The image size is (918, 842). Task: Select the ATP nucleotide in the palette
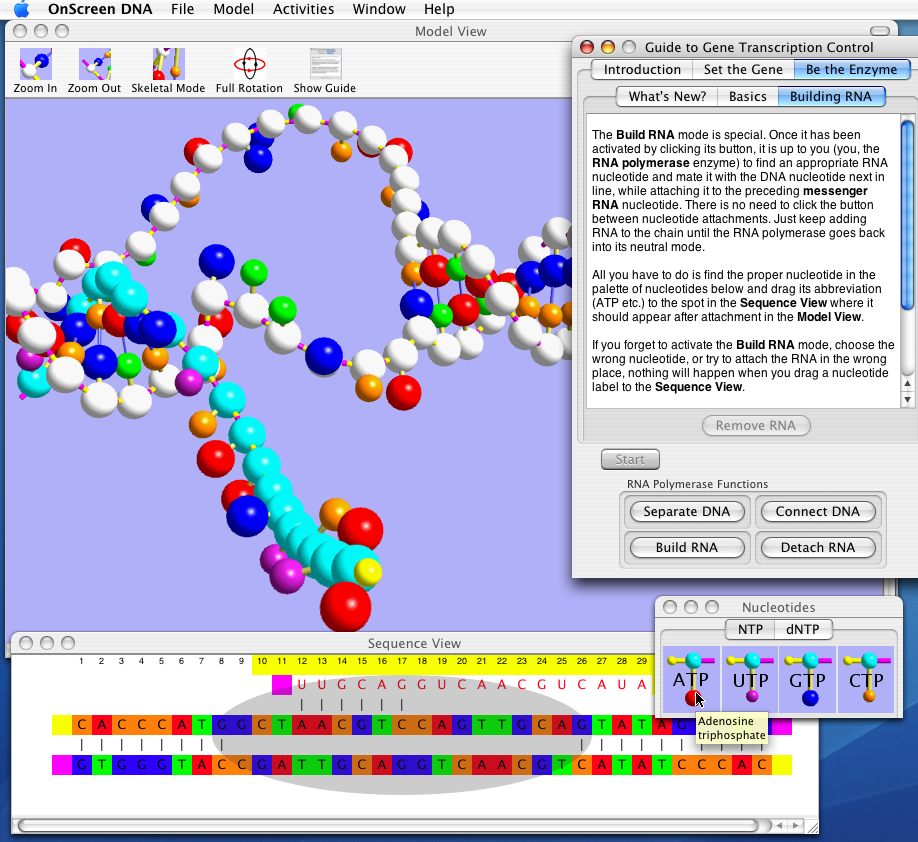pos(691,679)
